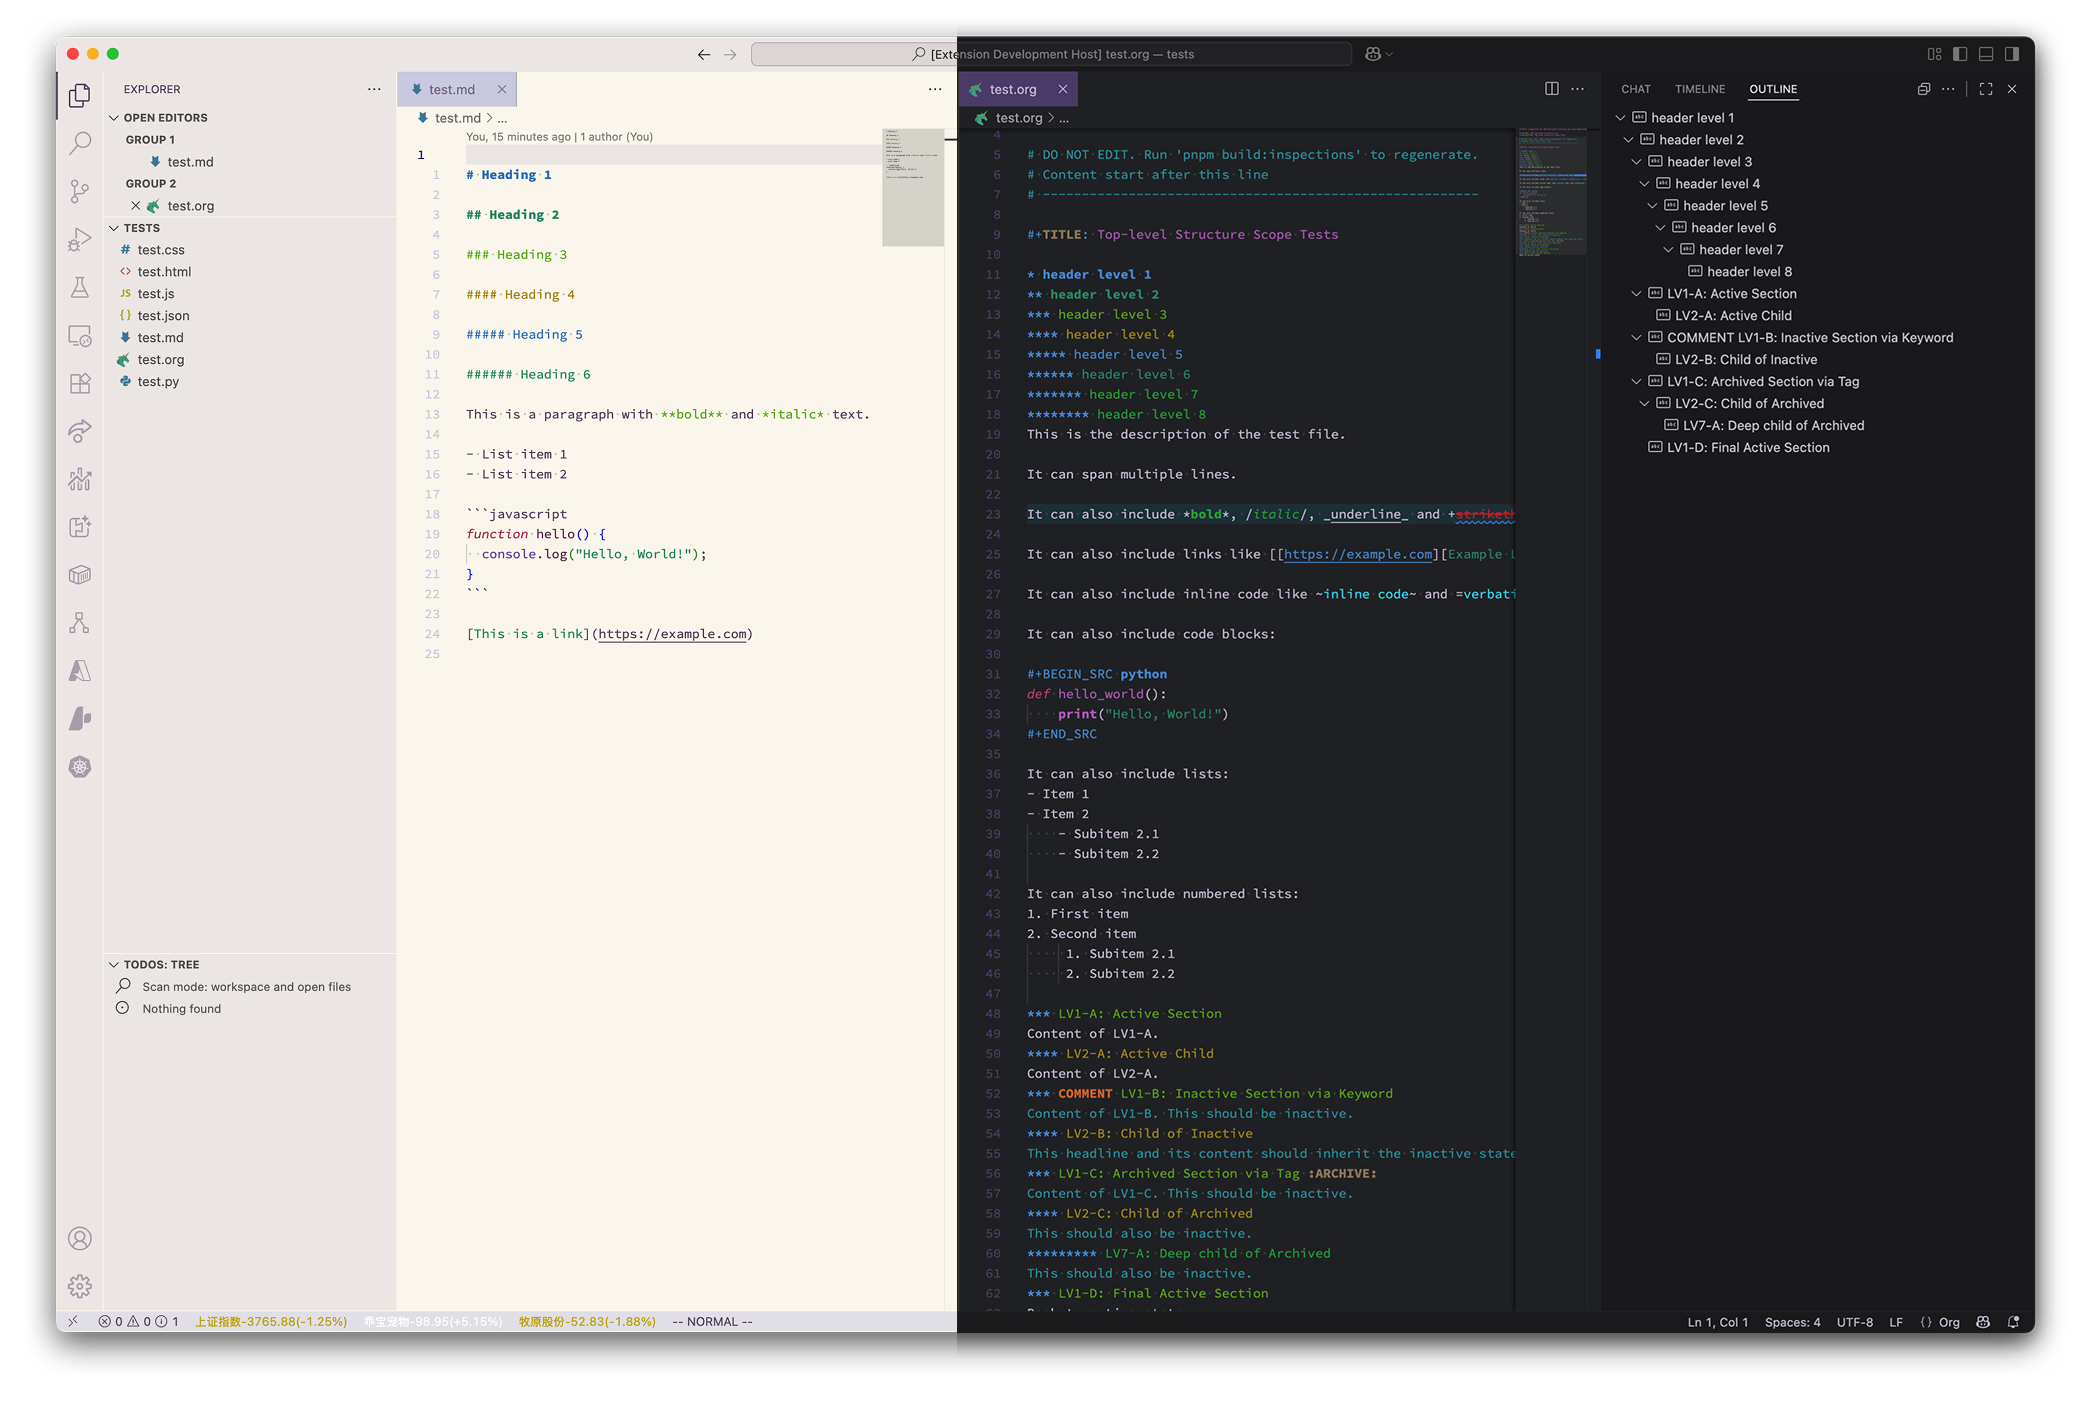Open Manage gear icon
This screenshot has width=2090, height=1407.
(80, 1286)
